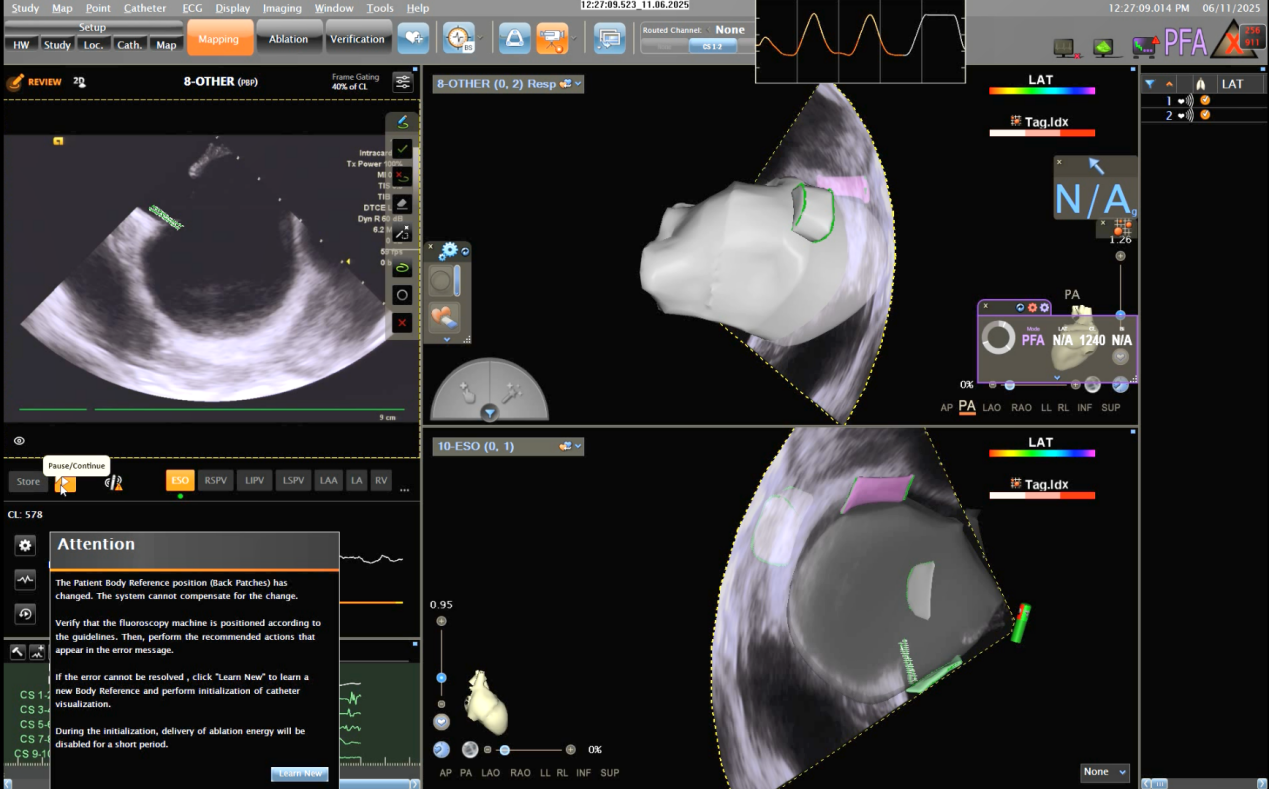Click the heart-plus icon in top toolbar
Screen dimensions: 1269x789
click(x=413, y=39)
